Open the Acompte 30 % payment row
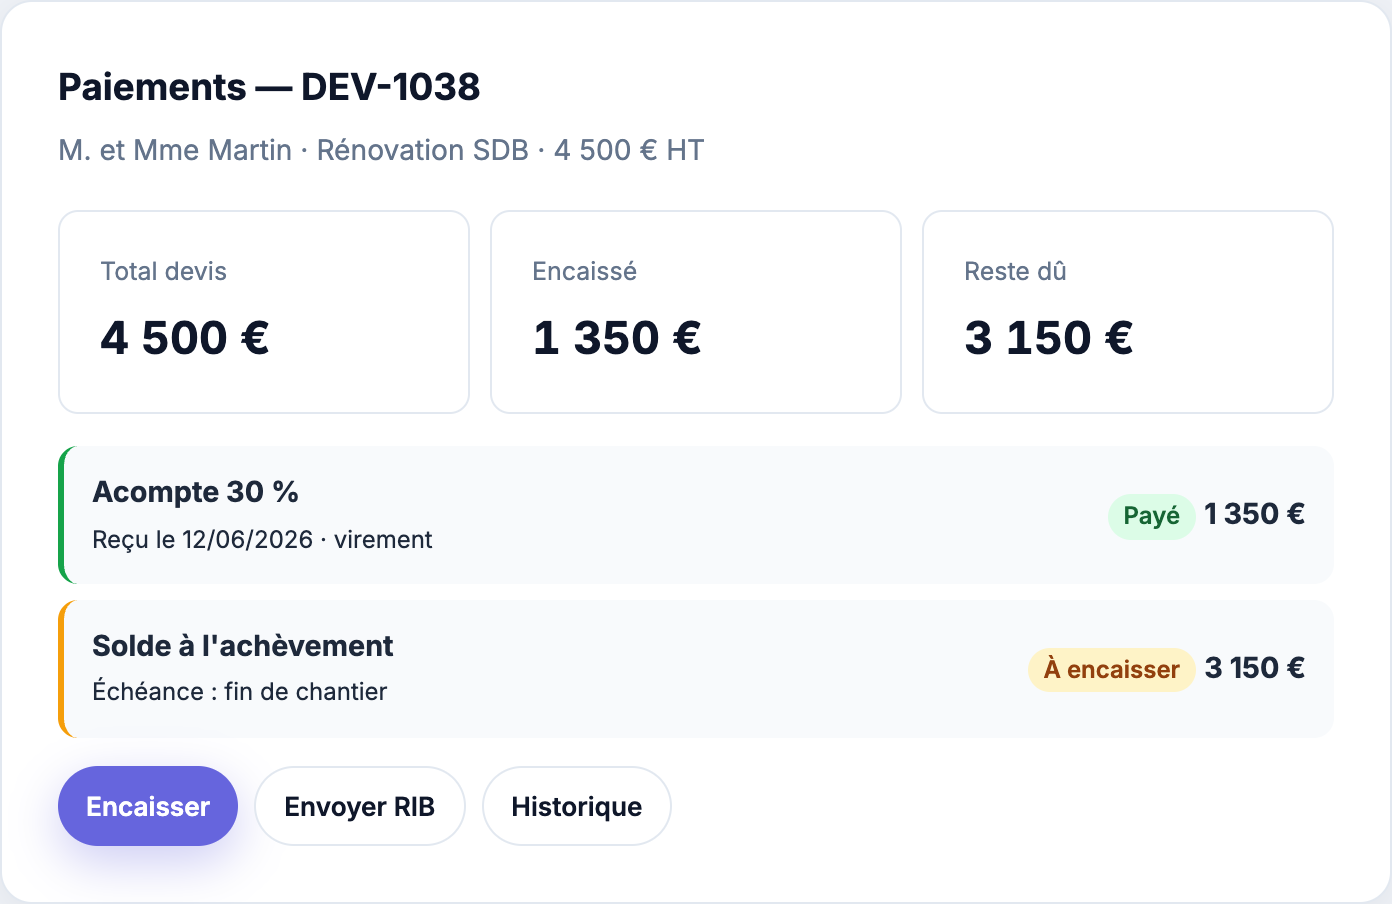This screenshot has height=904, width=1392. click(696, 515)
